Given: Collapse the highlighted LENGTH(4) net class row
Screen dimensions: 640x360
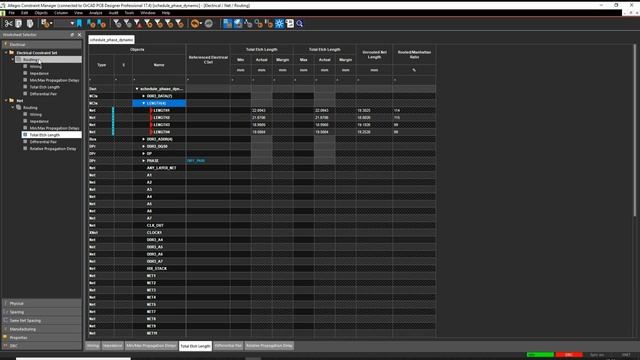Looking at the screenshot, I should point(143,103).
